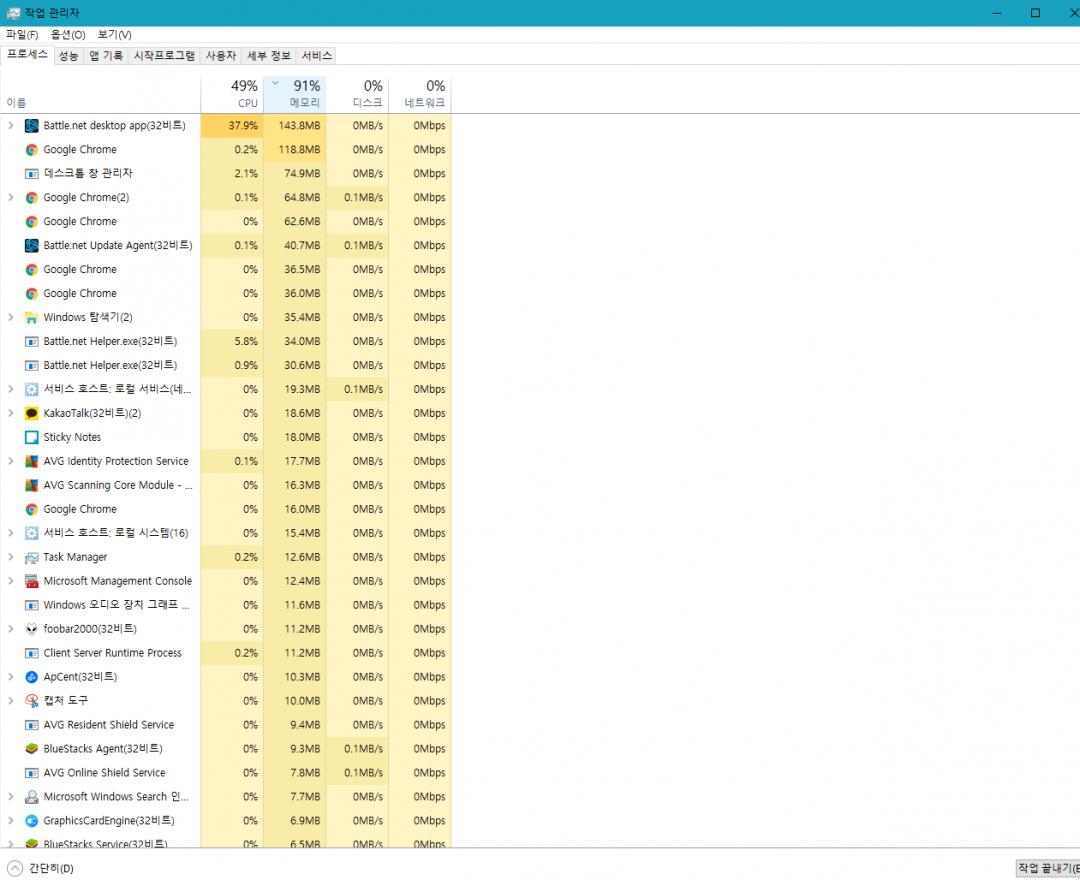
Task: Click the Sticky Notes process icon
Action: (x=32, y=437)
